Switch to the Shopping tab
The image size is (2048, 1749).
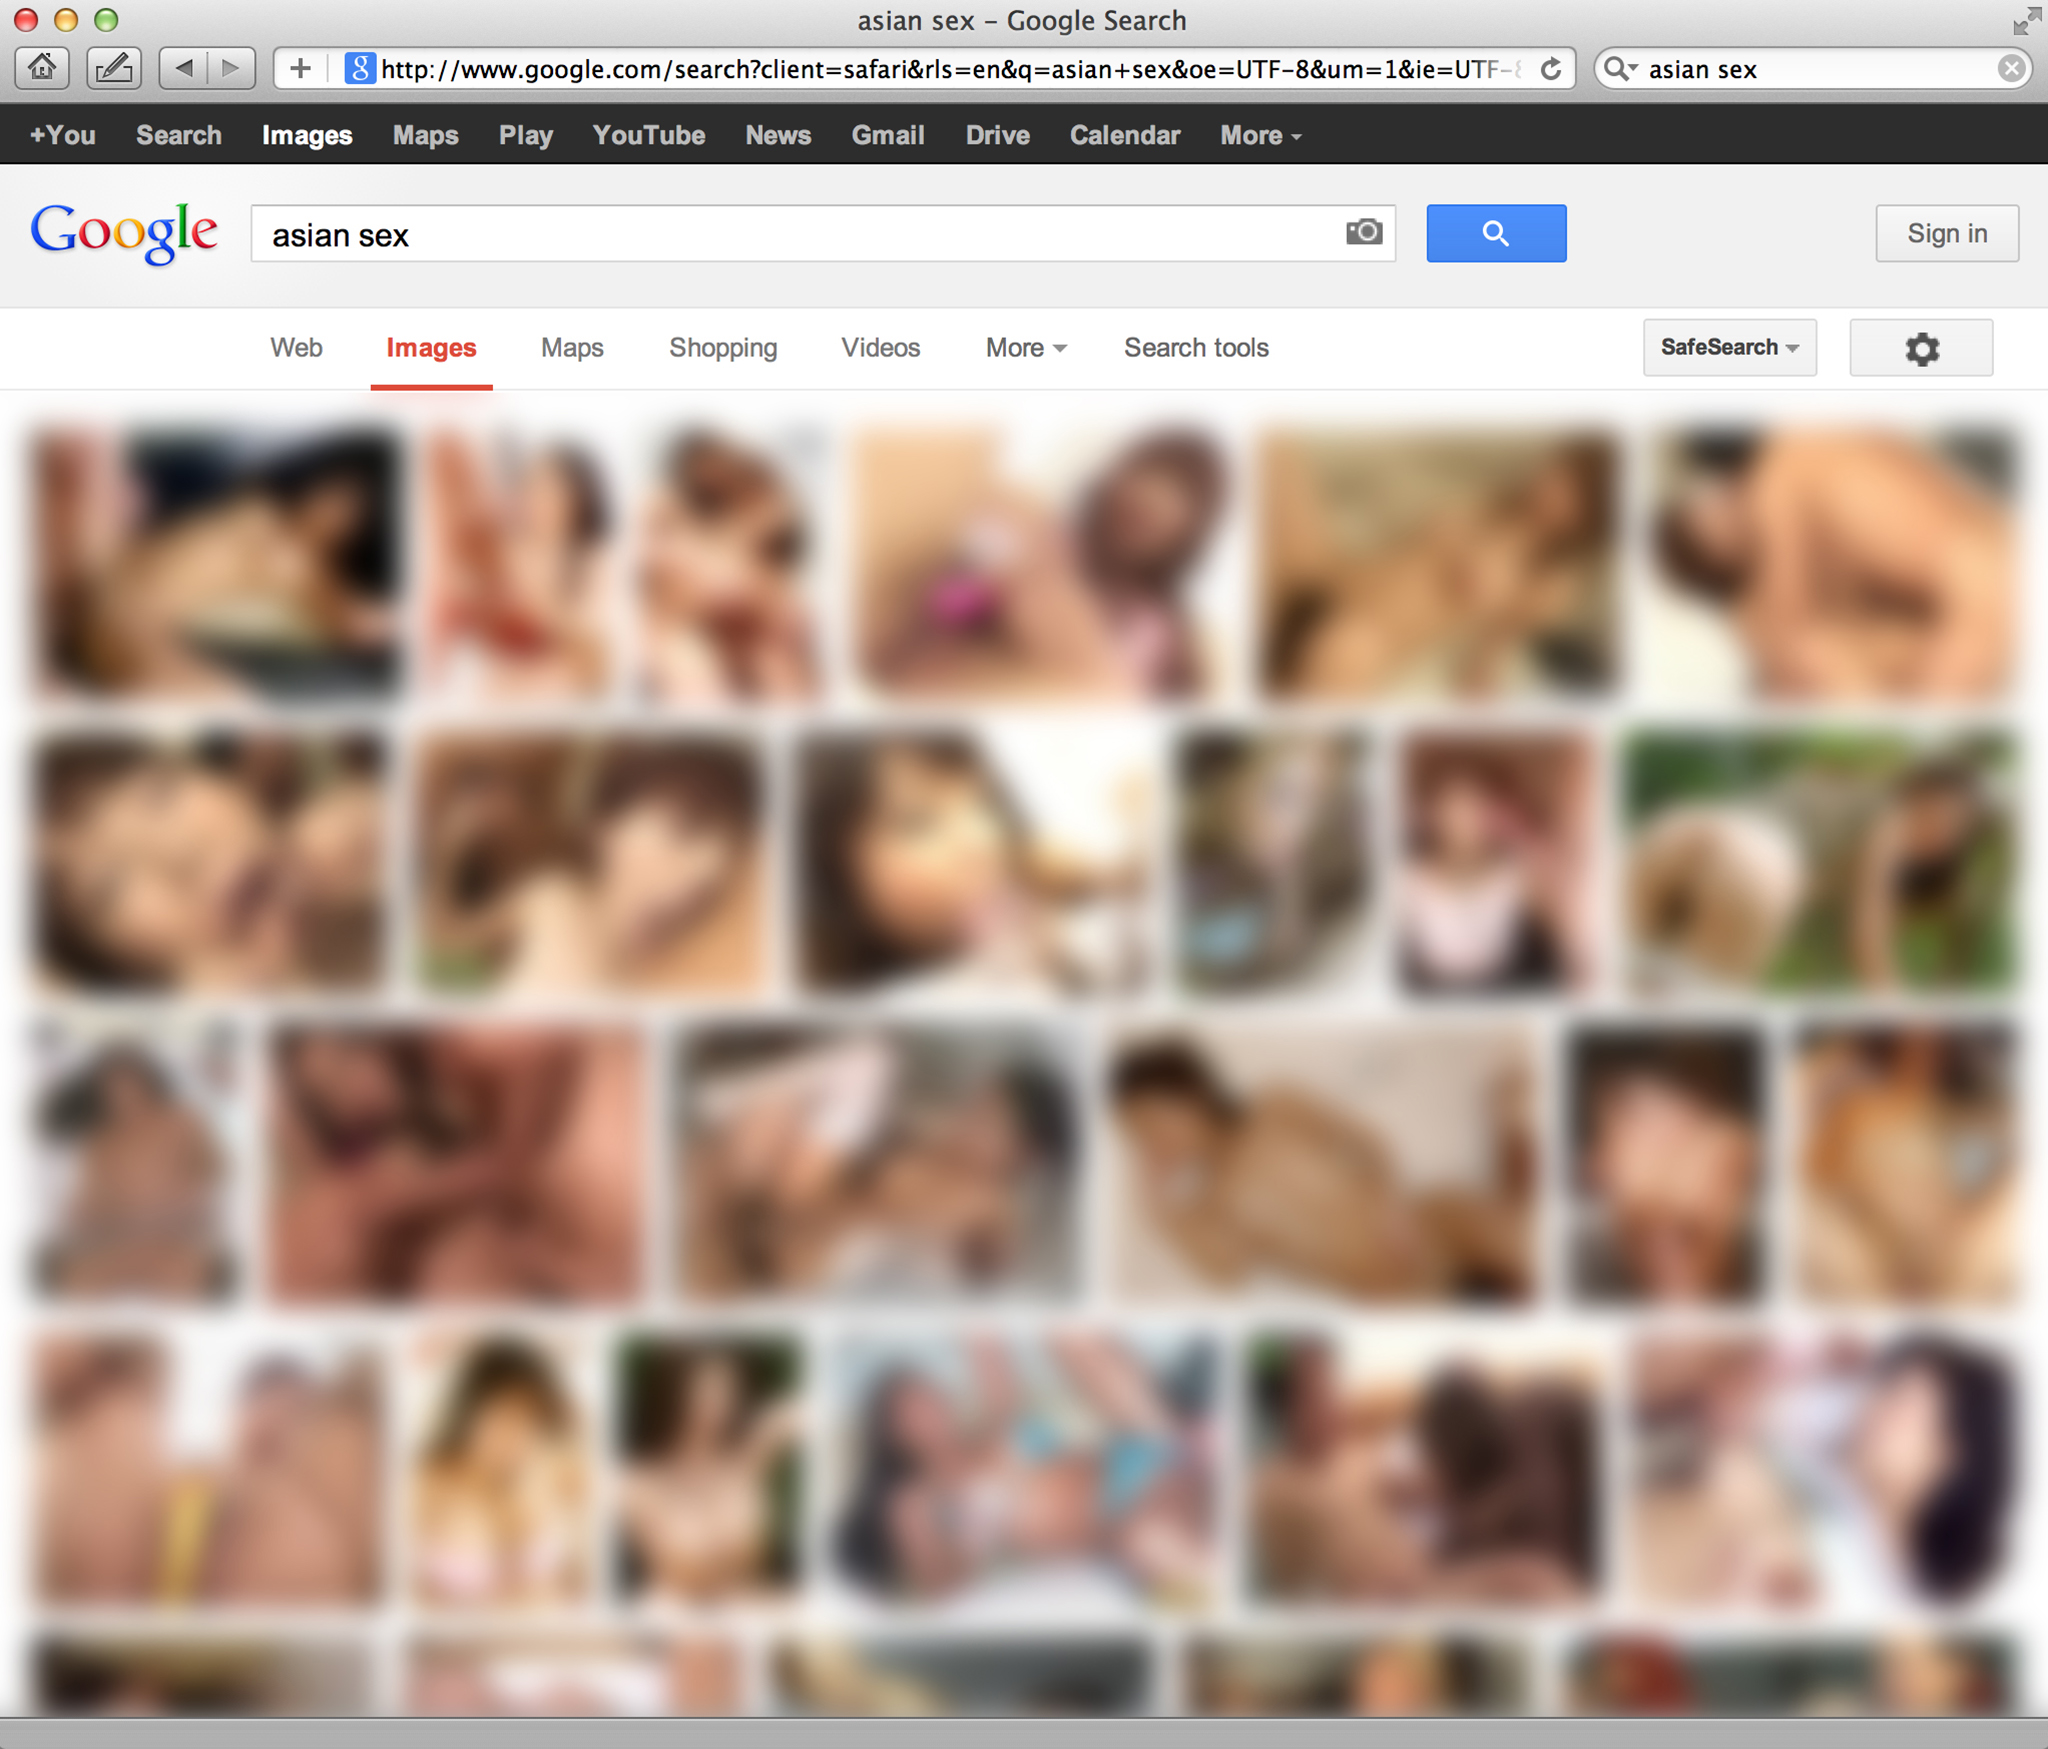(x=722, y=347)
